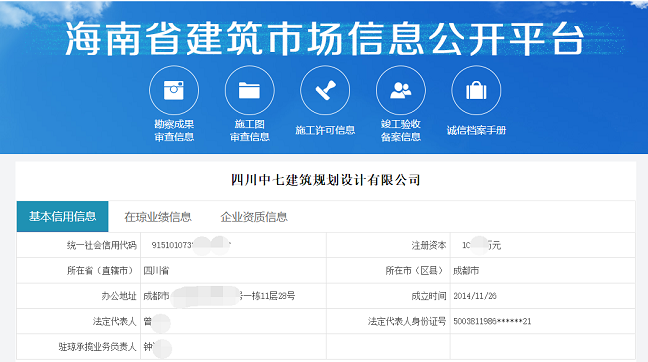Click the Hainan contact name starting with 钟

(x=157, y=347)
